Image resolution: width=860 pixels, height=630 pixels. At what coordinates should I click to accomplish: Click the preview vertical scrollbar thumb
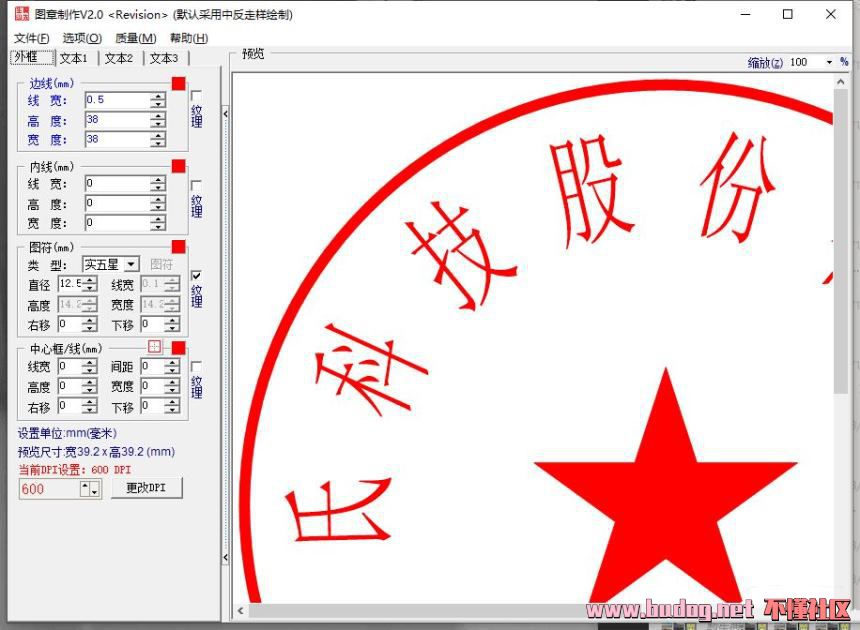(x=840, y=240)
